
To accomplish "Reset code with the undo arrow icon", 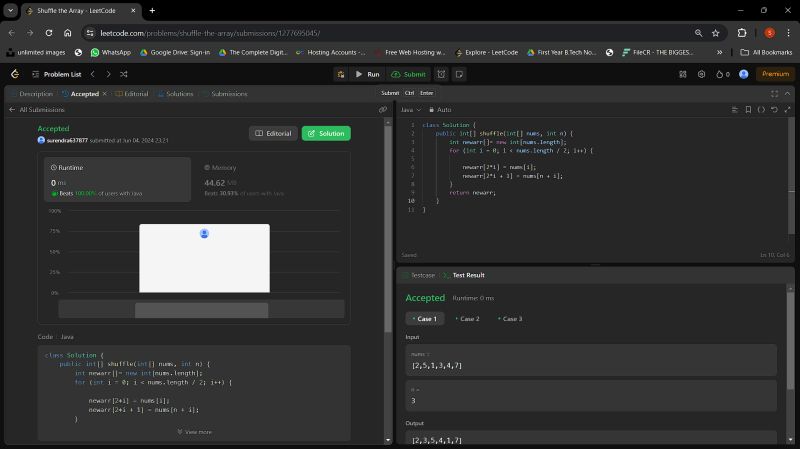I will pos(774,109).
